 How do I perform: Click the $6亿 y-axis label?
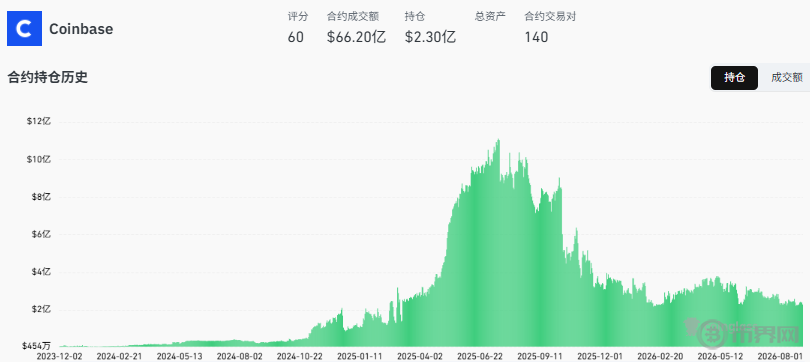click(41, 234)
